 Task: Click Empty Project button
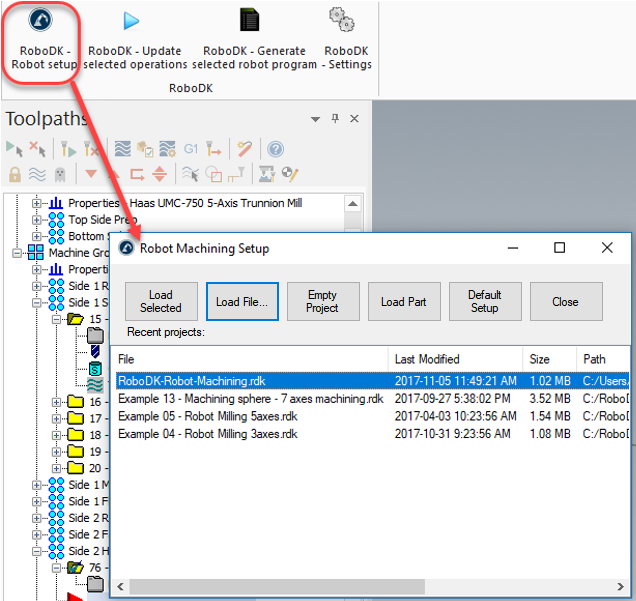tap(323, 301)
